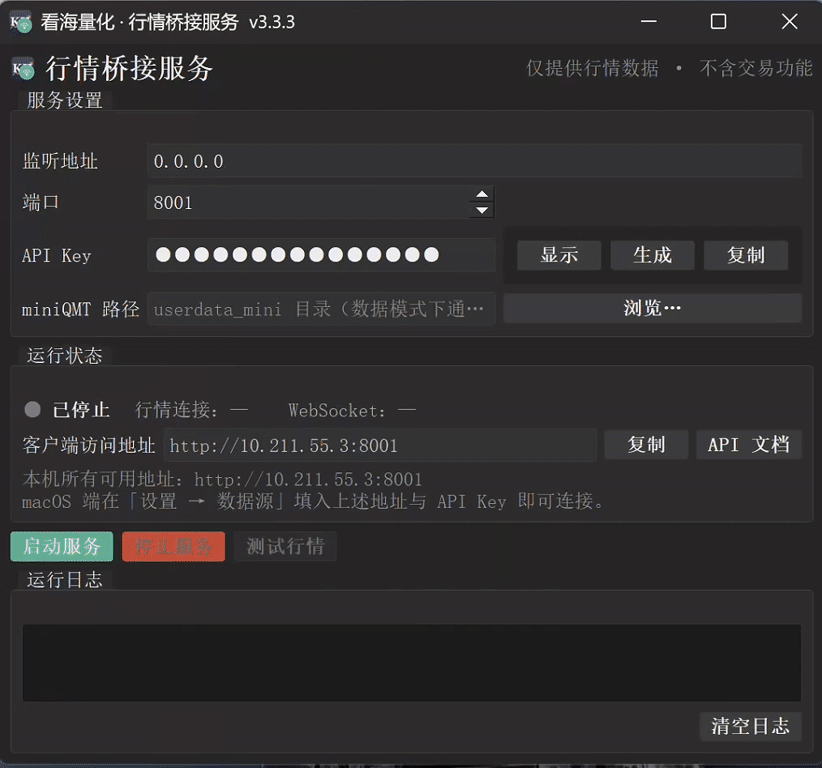The height and width of the screenshot is (768, 822).
Task: Click the 本机所有可用地址 text line
Action: [x=222, y=479]
